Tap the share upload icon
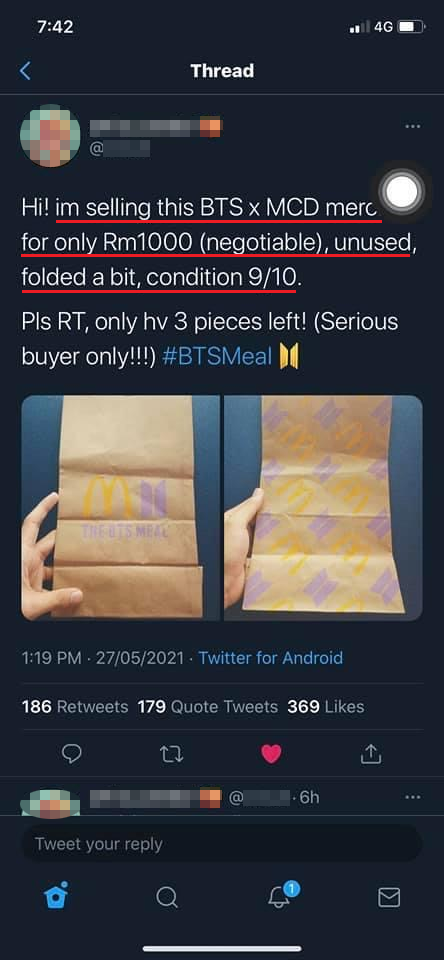 point(371,754)
